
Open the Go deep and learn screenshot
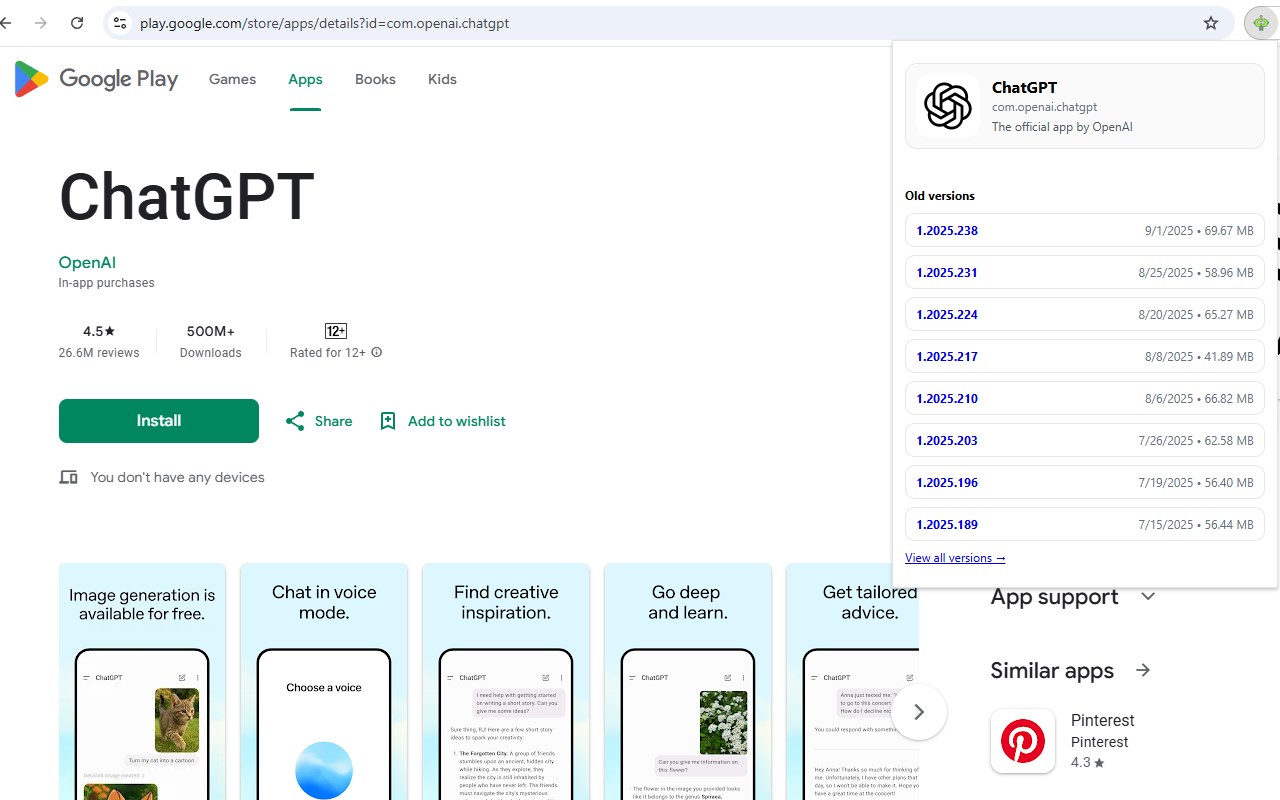click(688, 682)
